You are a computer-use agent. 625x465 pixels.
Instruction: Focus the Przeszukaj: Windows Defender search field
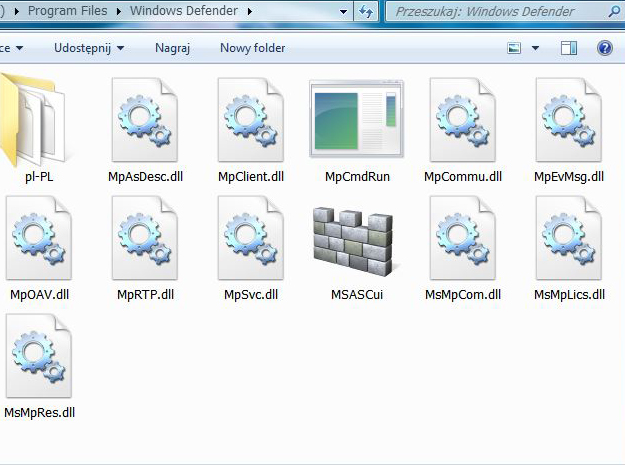click(x=503, y=12)
